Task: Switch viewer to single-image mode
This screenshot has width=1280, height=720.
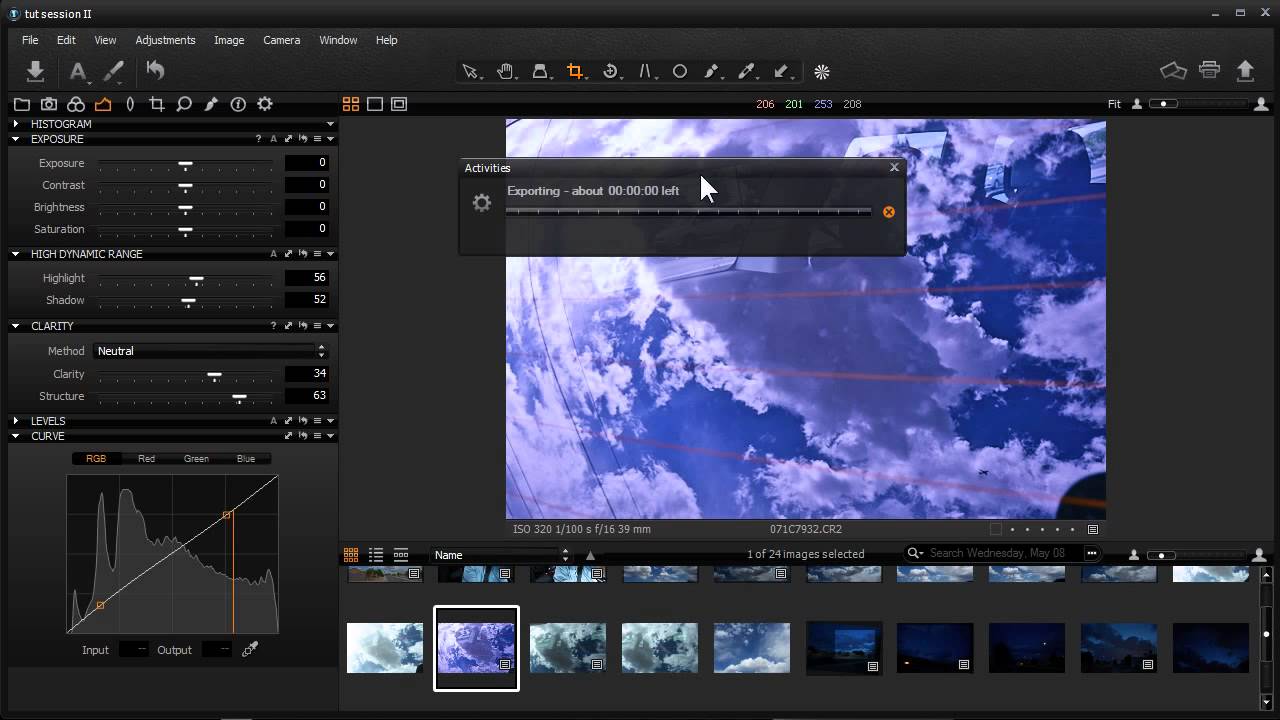Action: [375, 104]
